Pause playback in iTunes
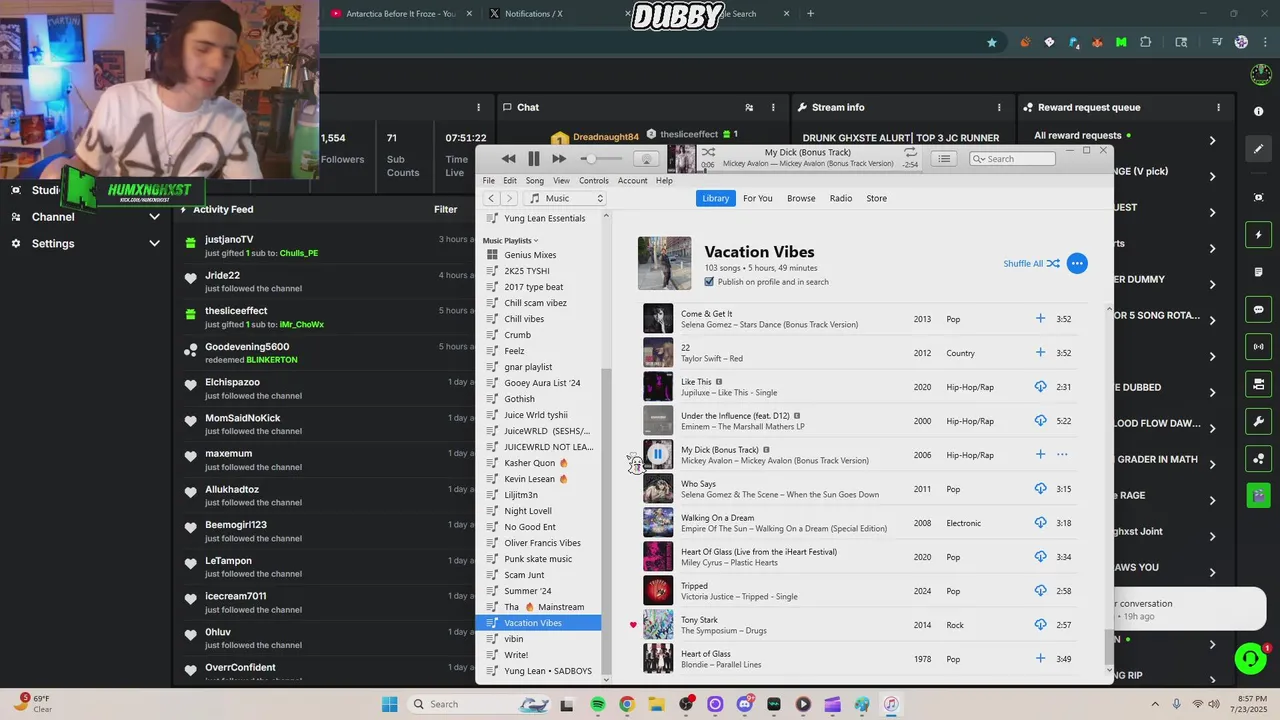This screenshot has height=720, width=1280. [x=534, y=159]
